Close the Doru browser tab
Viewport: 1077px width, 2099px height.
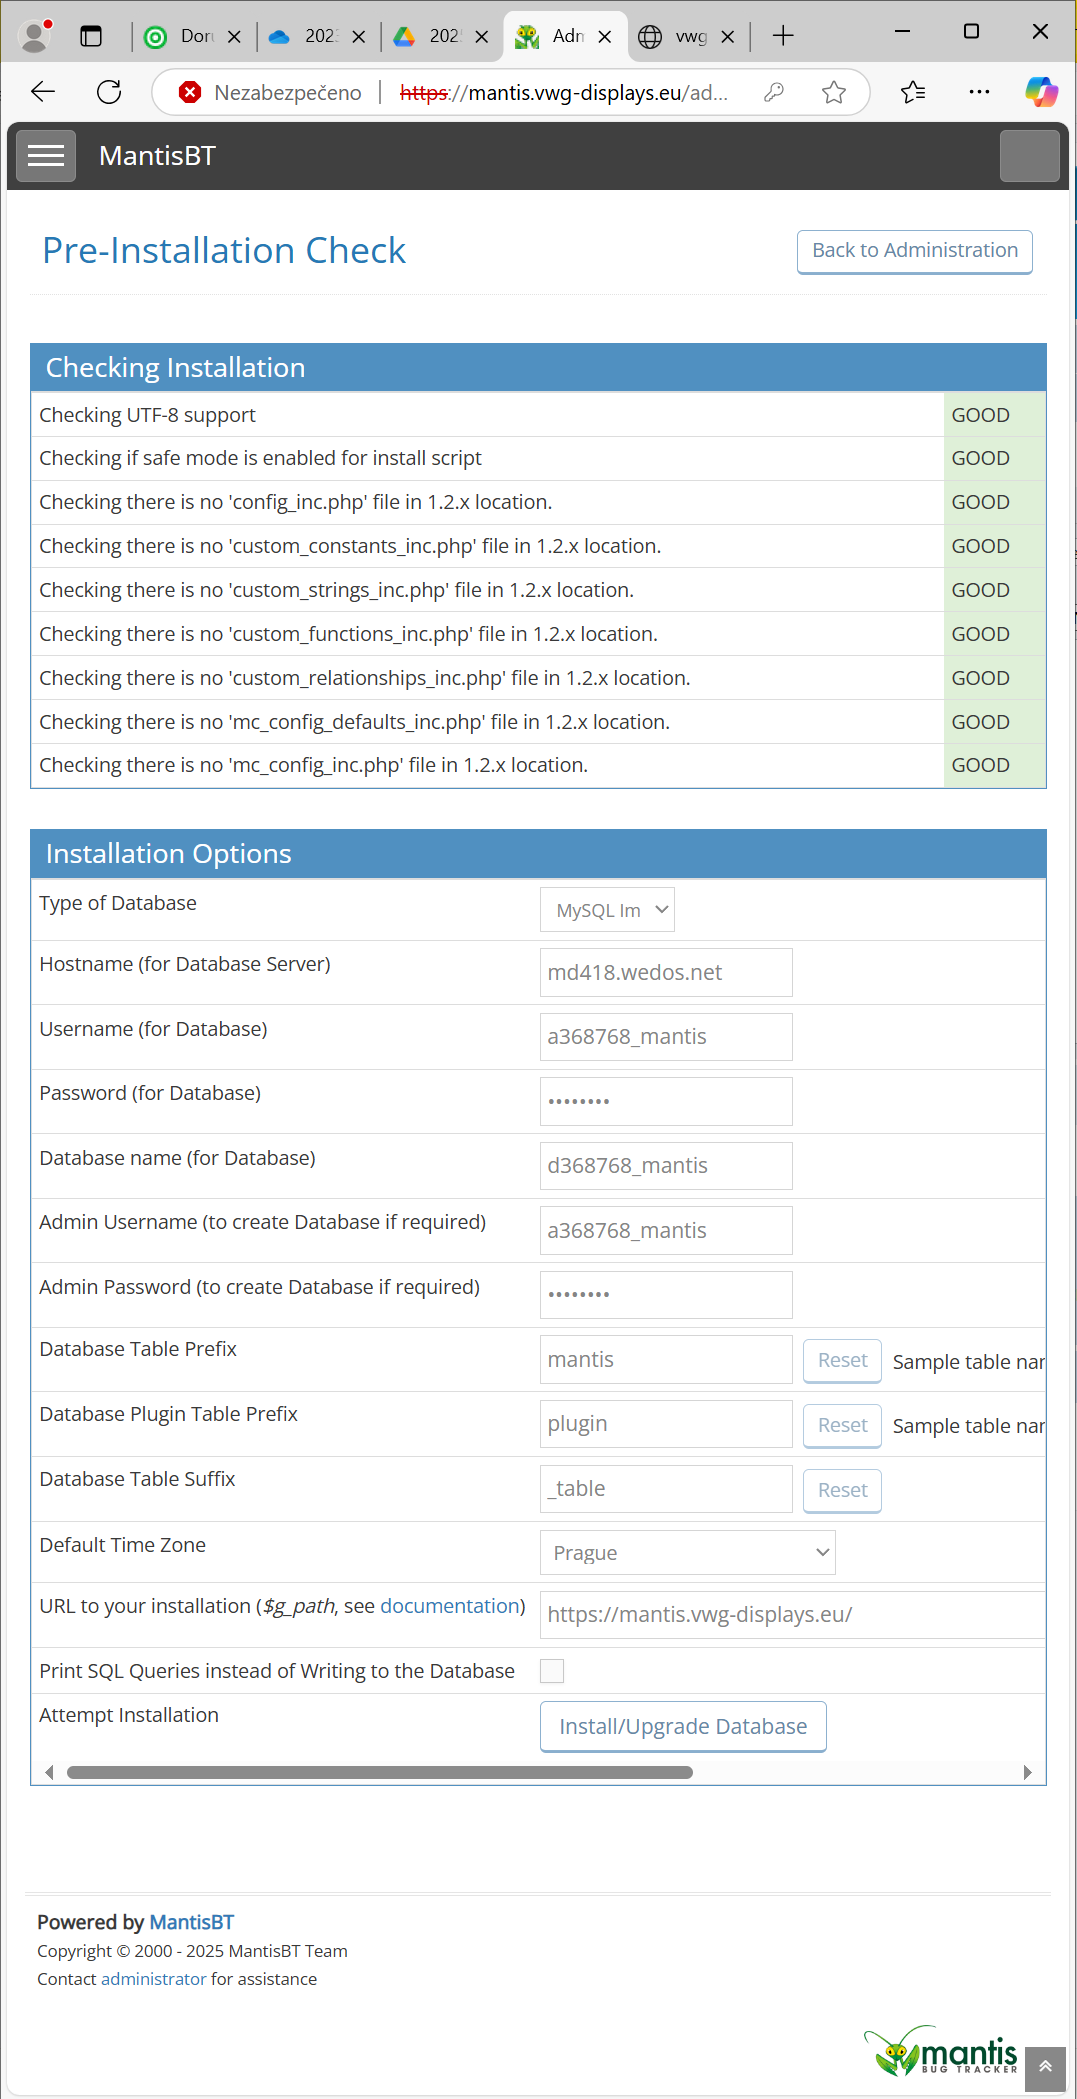[234, 37]
